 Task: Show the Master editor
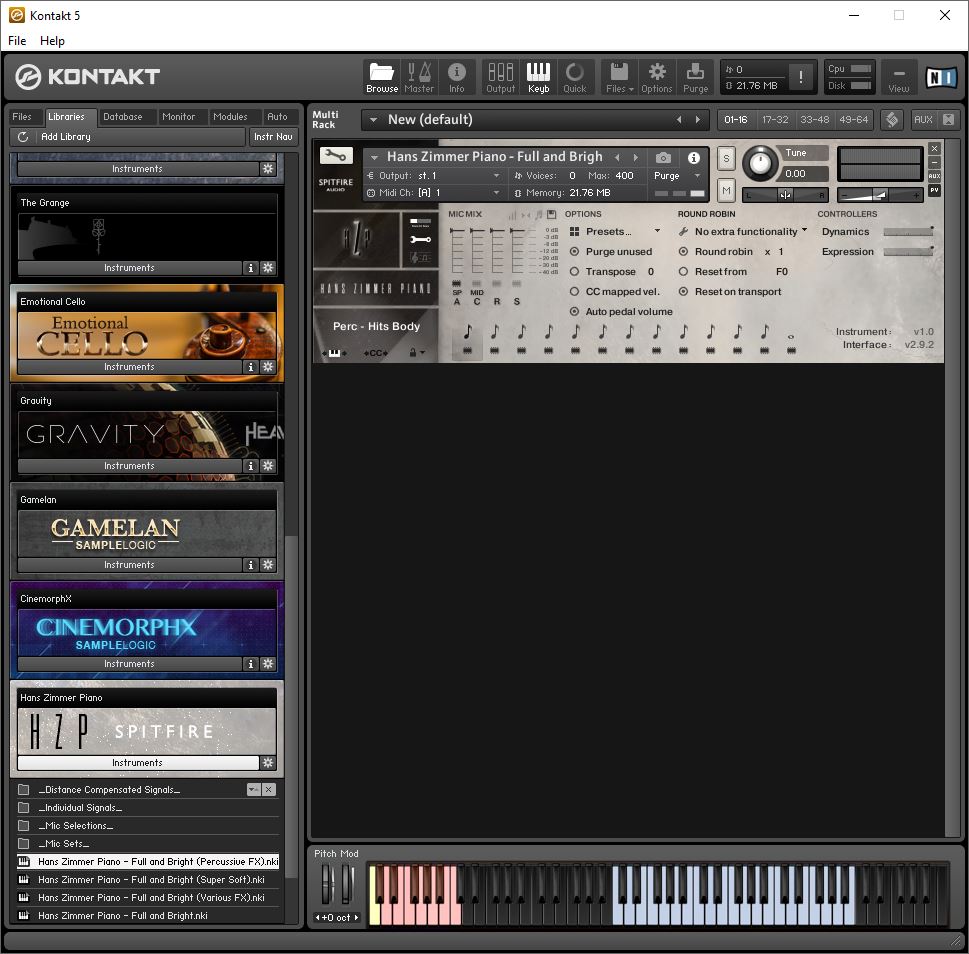[419, 77]
